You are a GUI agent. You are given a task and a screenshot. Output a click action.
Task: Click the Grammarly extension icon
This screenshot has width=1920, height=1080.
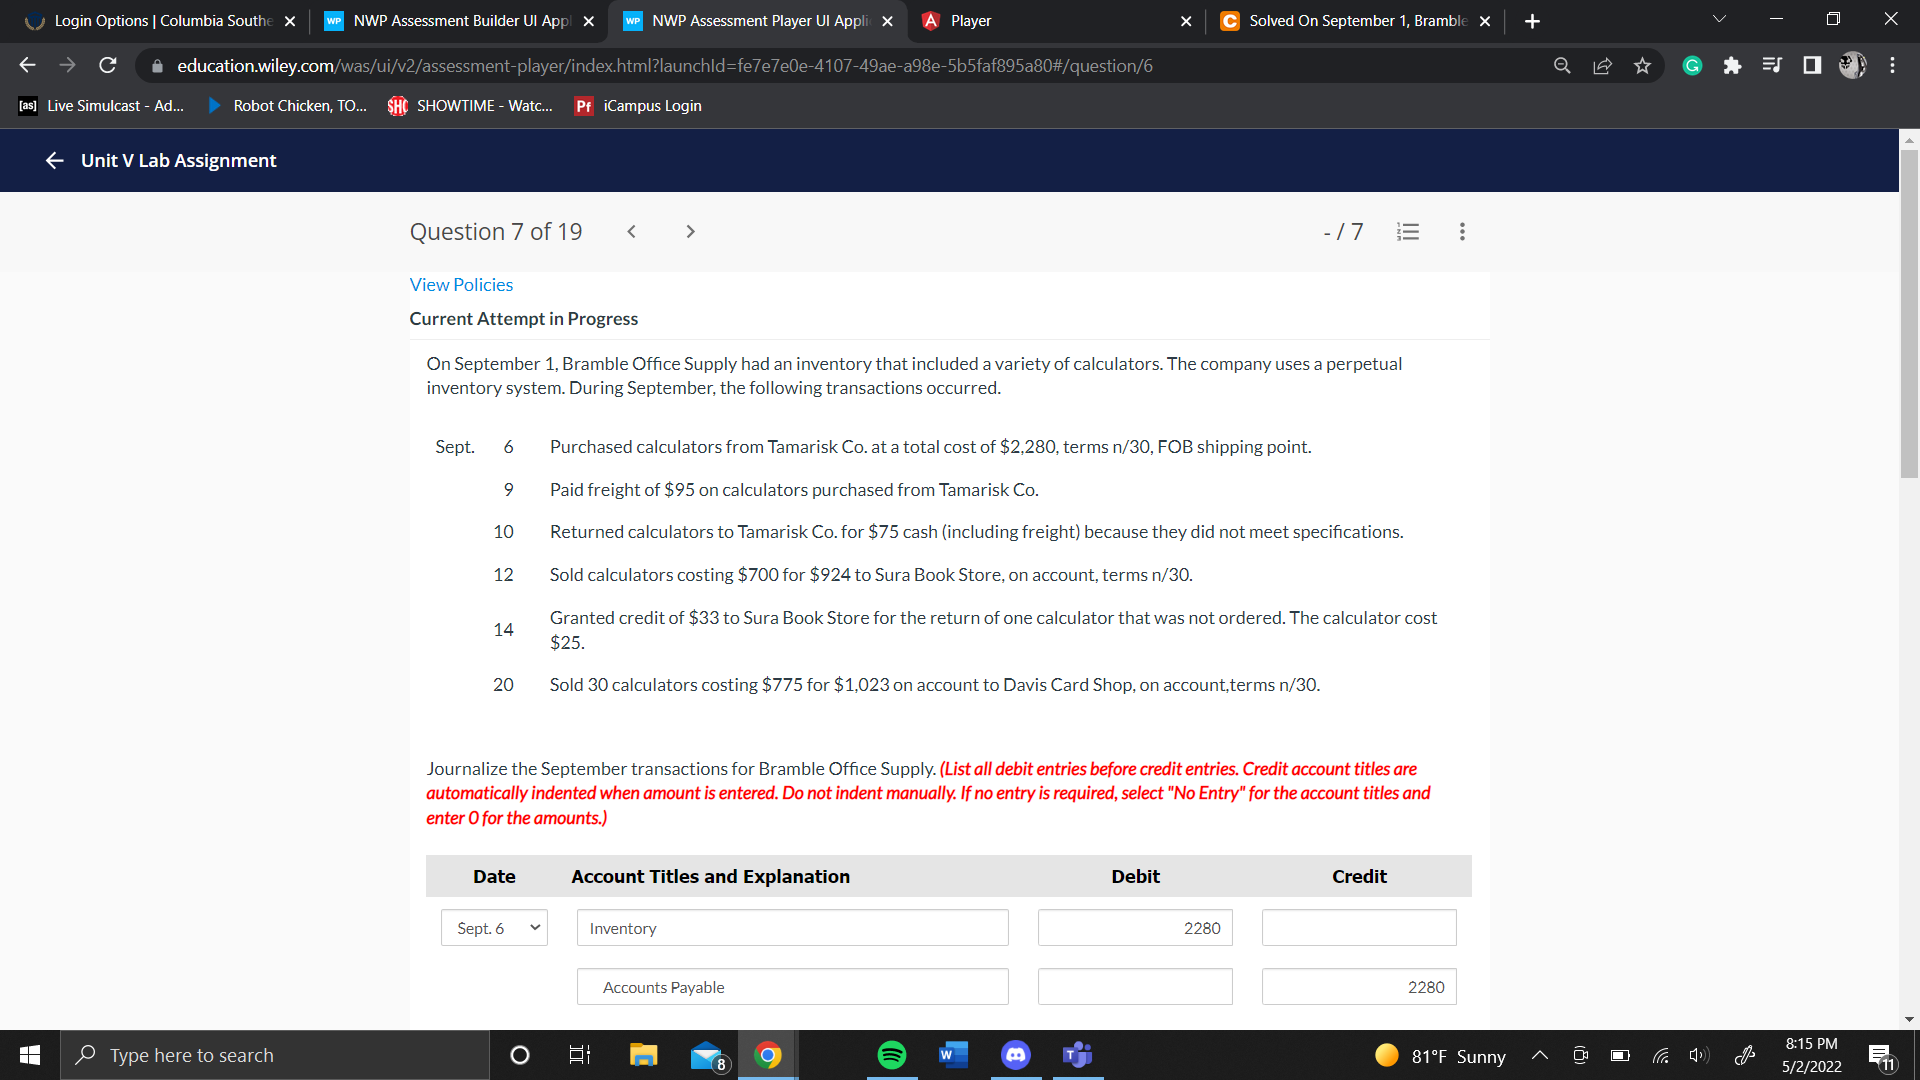(1692, 66)
